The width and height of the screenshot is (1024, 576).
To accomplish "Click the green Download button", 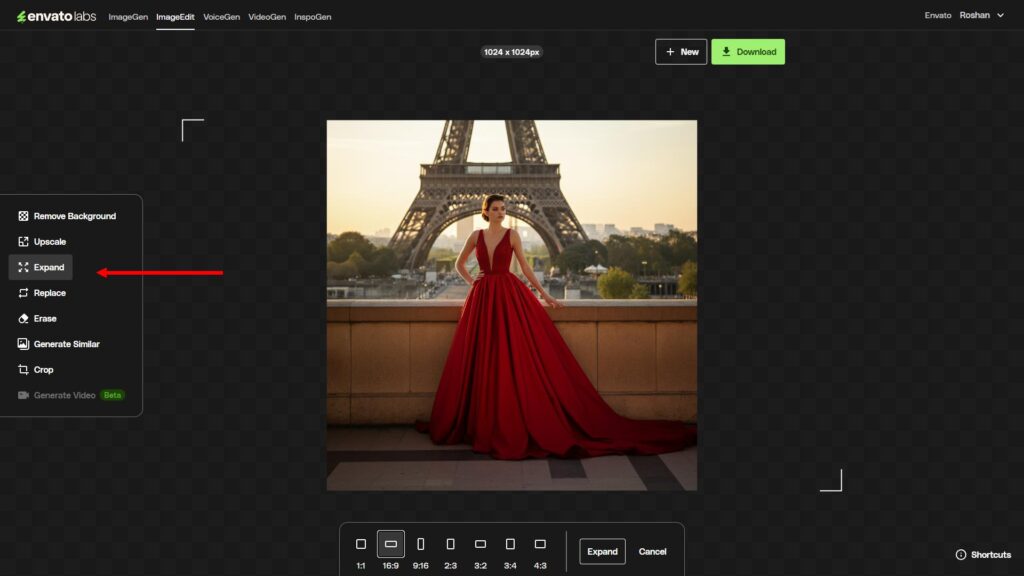I will 748,51.
